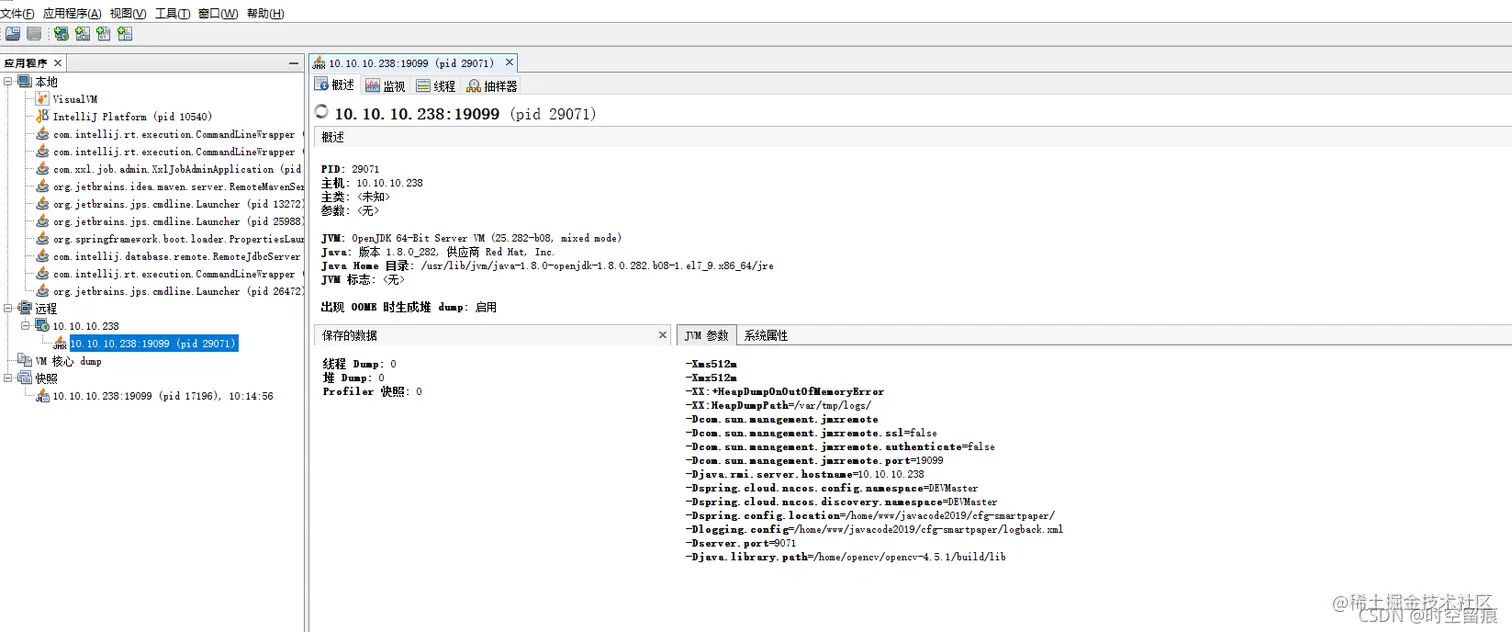Click the 快照 snapshots folder icon
1512x632 pixels.
coord(25,378)
